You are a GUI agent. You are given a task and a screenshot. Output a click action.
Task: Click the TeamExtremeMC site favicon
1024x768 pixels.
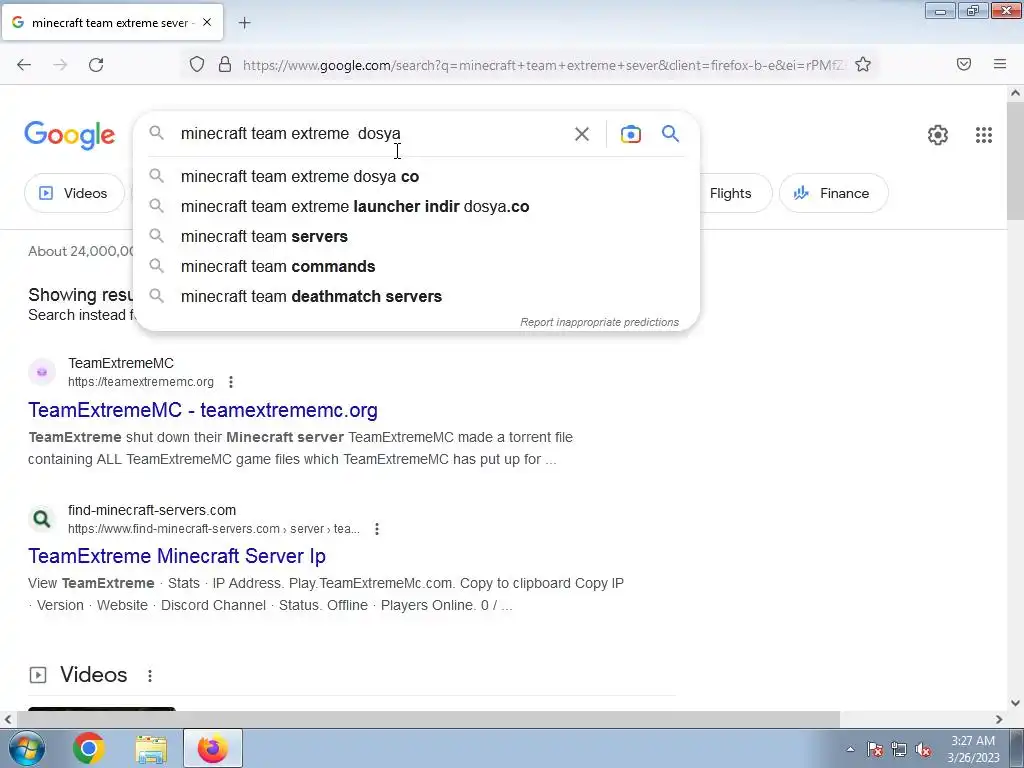coord(42,372)
